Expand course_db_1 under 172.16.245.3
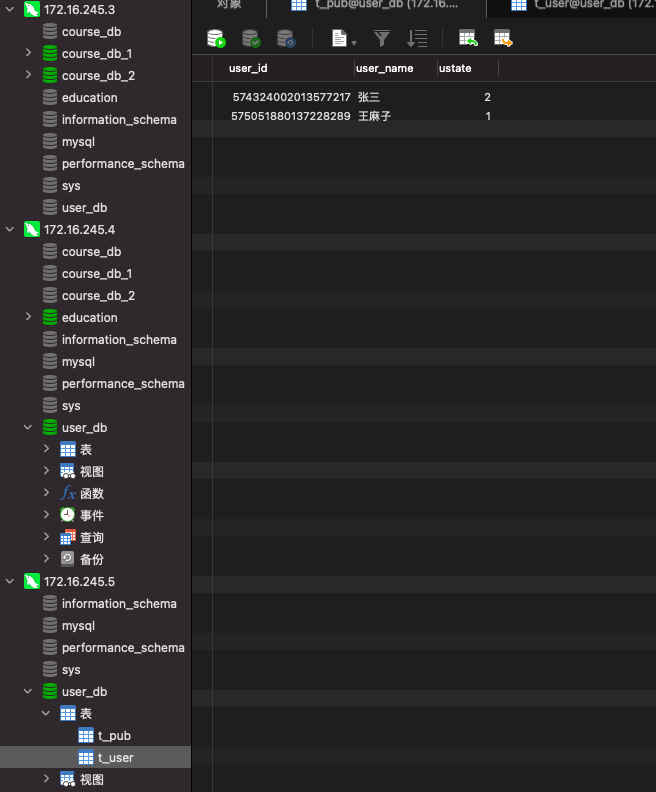This screenshot has height=792, width=656. coord(28,53)
